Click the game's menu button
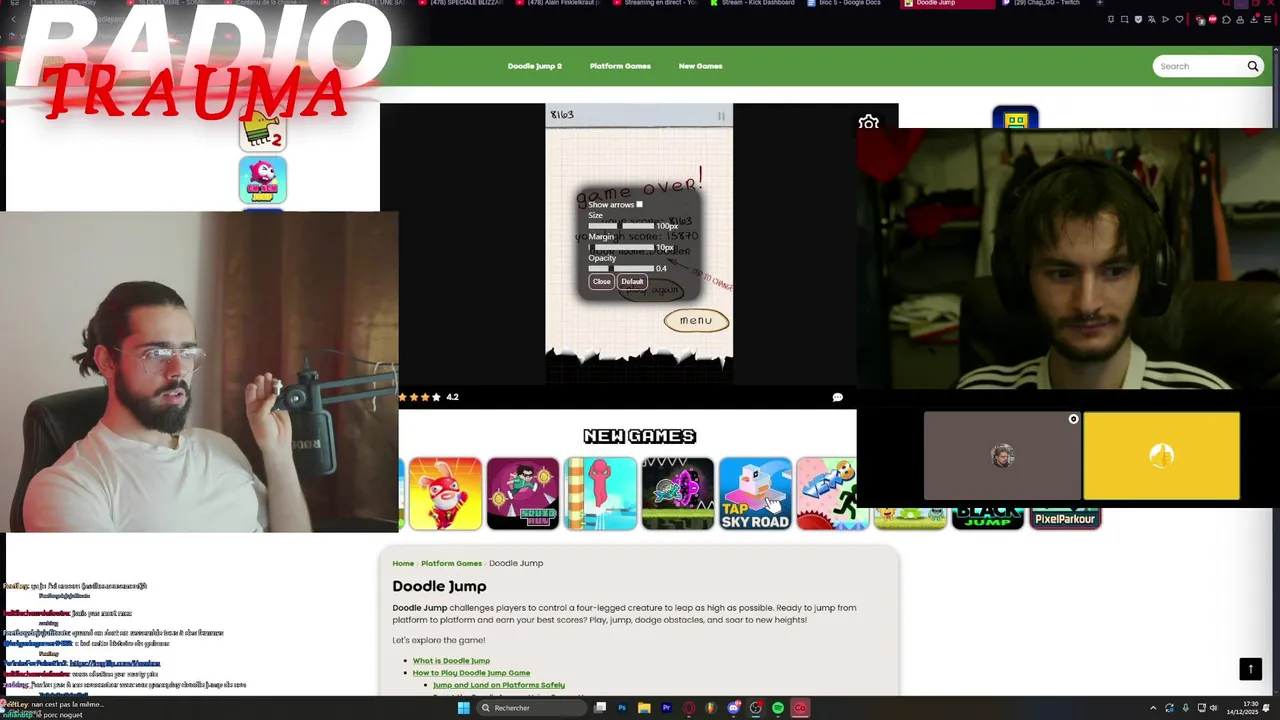This screenshot has width=1280, height=720. (696, 321)
